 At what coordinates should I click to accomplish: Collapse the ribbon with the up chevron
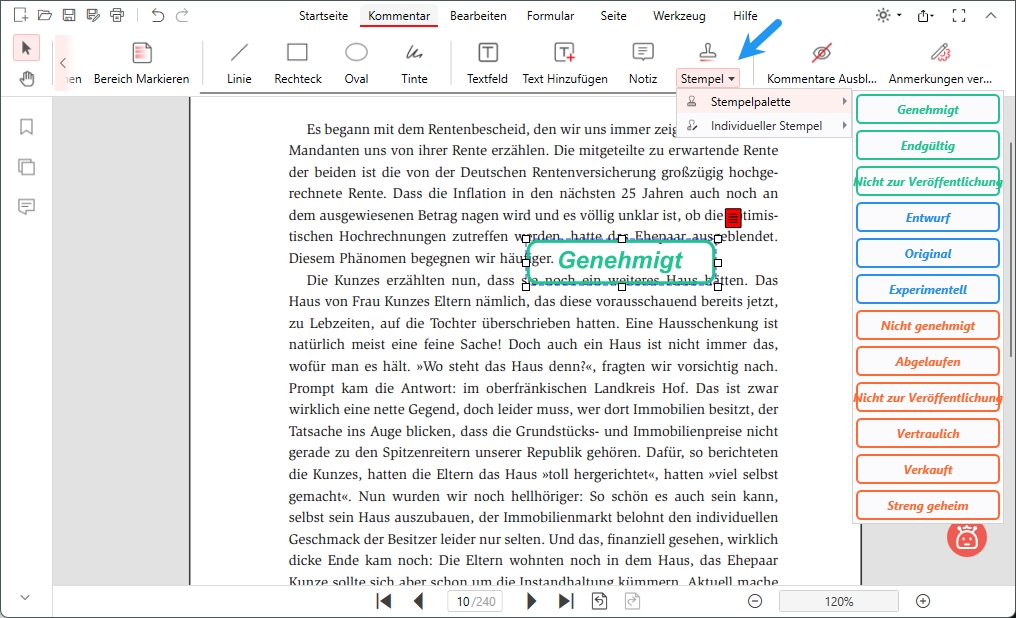(x=991, y=15)
